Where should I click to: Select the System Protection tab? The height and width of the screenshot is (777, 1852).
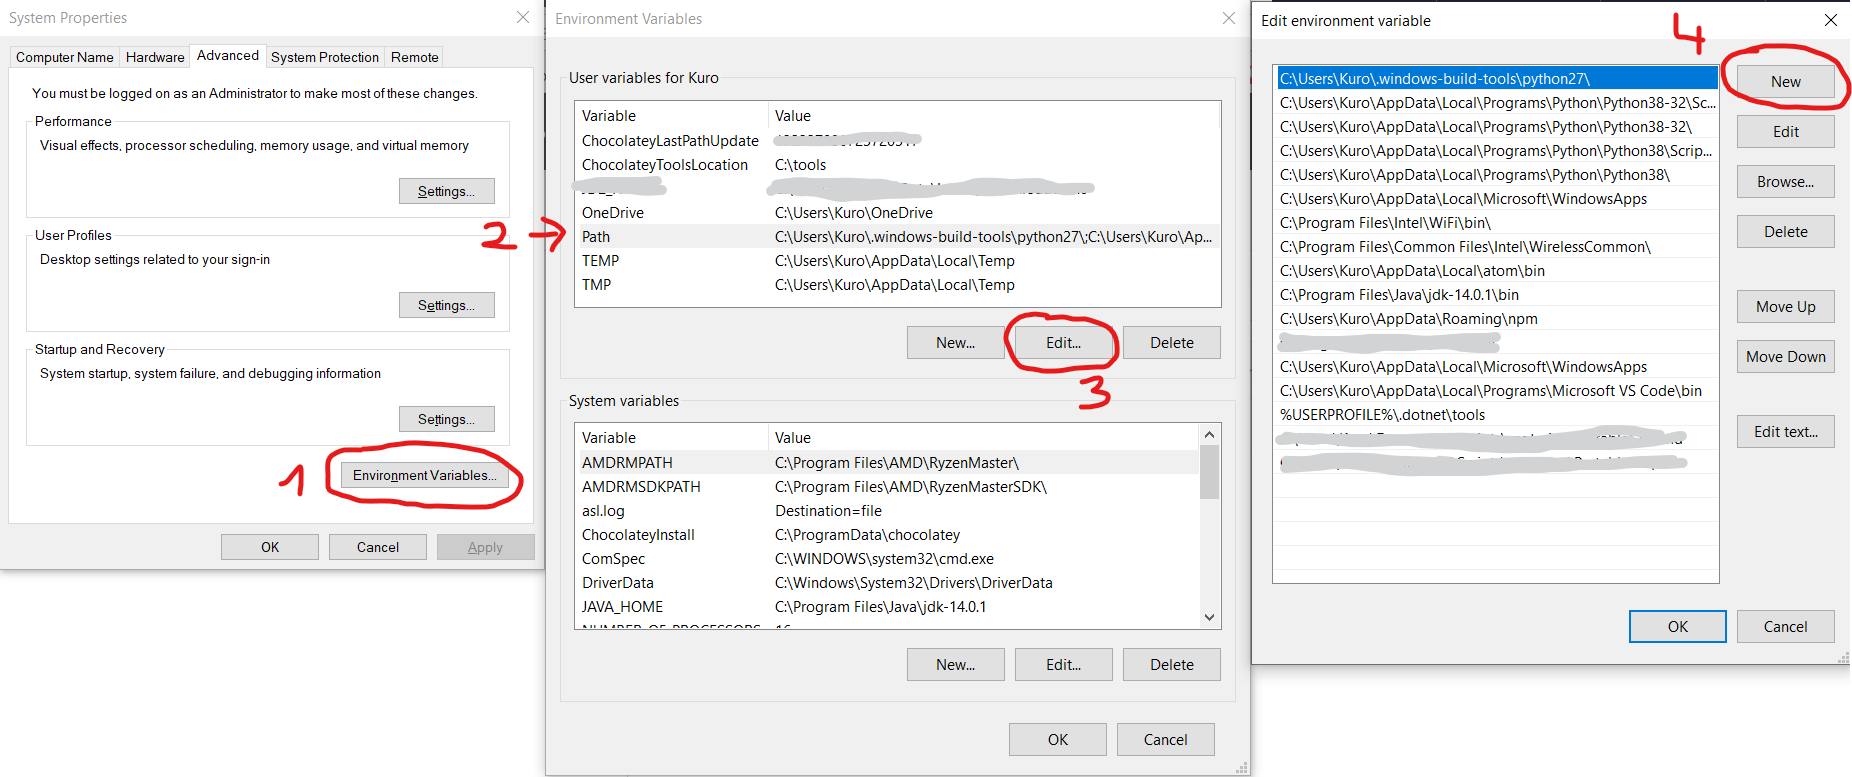[325, 57]
